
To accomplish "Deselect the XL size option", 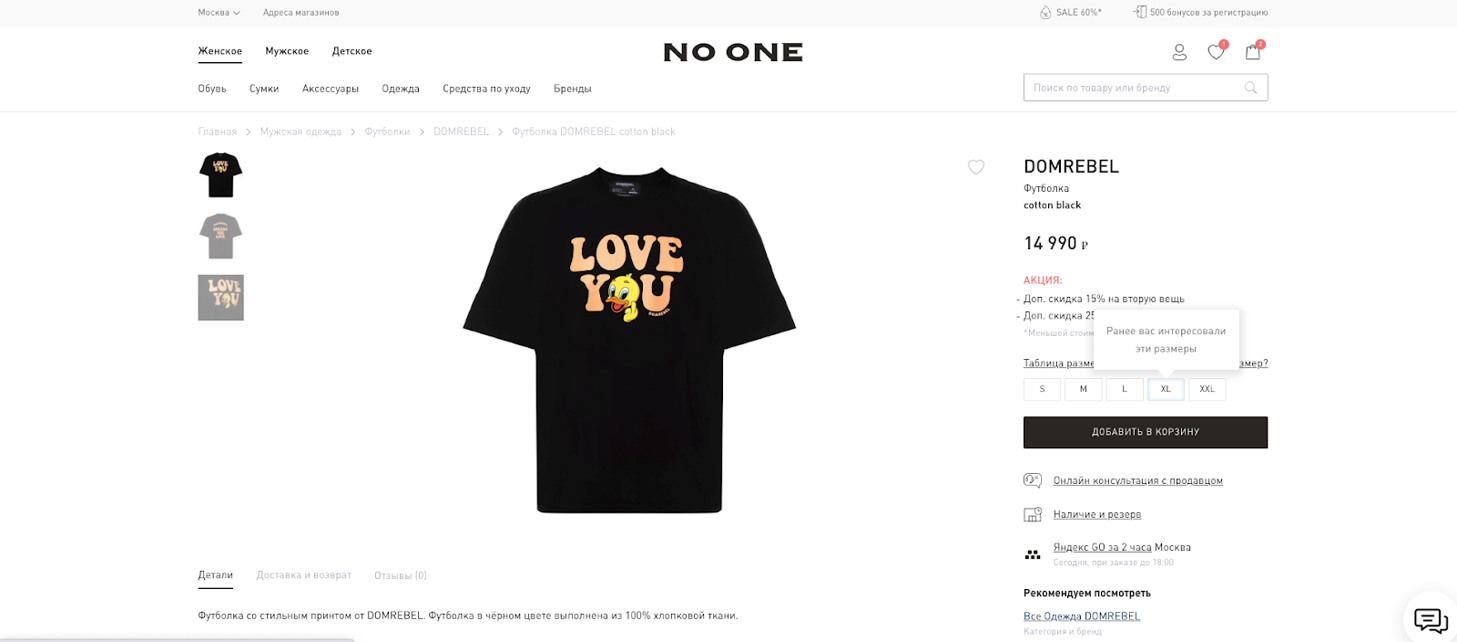I will [x=1165, y=389].
